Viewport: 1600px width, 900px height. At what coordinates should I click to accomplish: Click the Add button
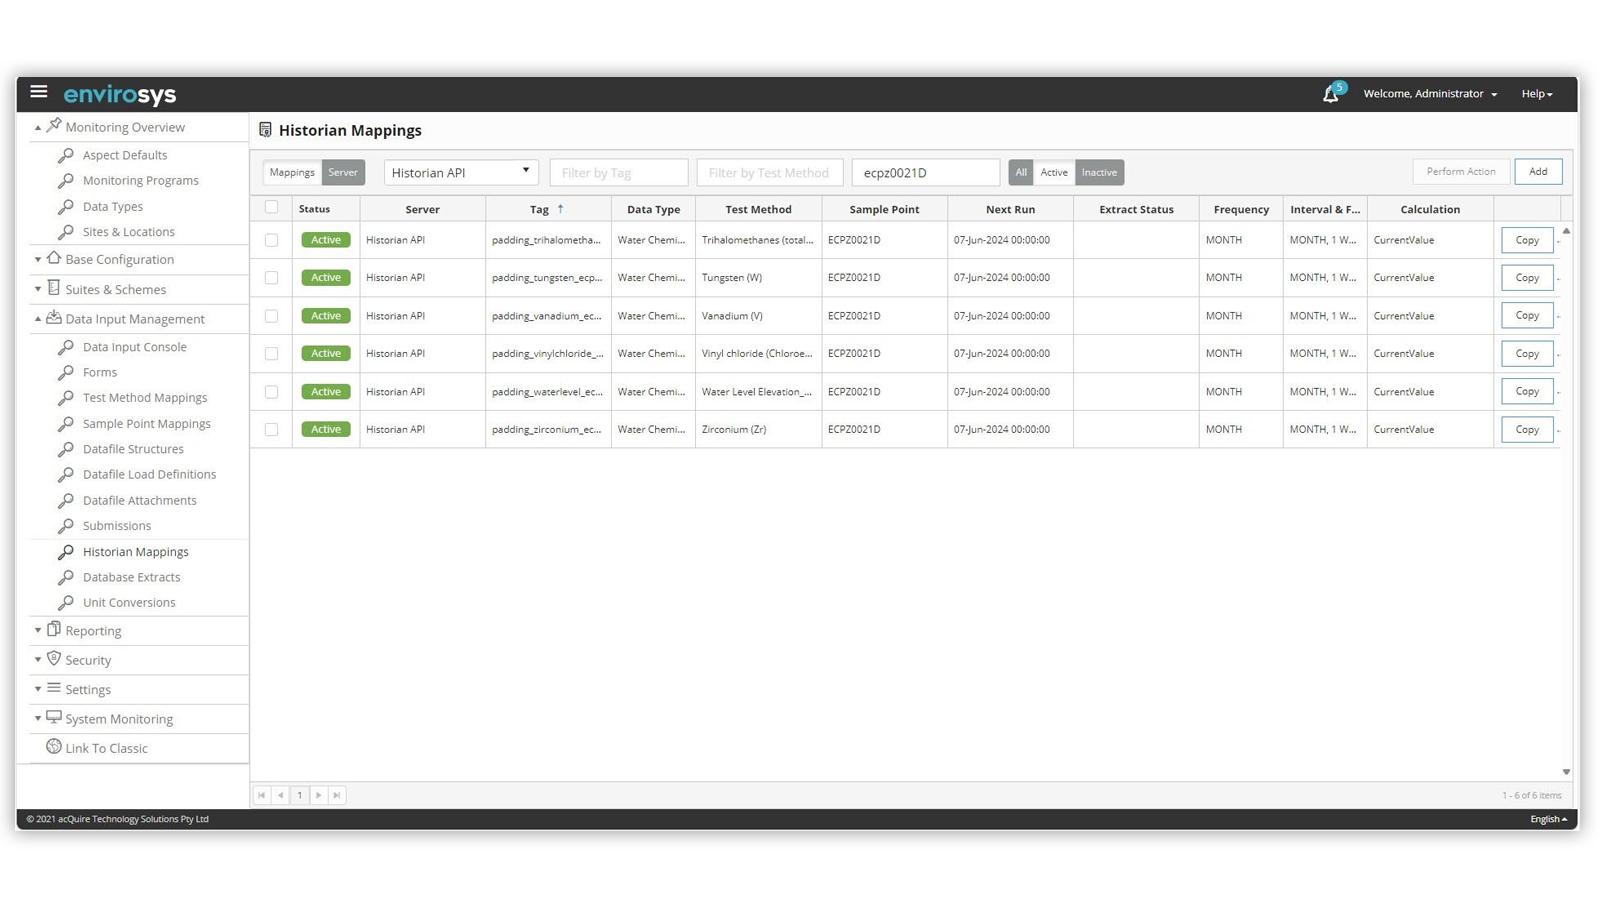click(x=1537, y=172)
